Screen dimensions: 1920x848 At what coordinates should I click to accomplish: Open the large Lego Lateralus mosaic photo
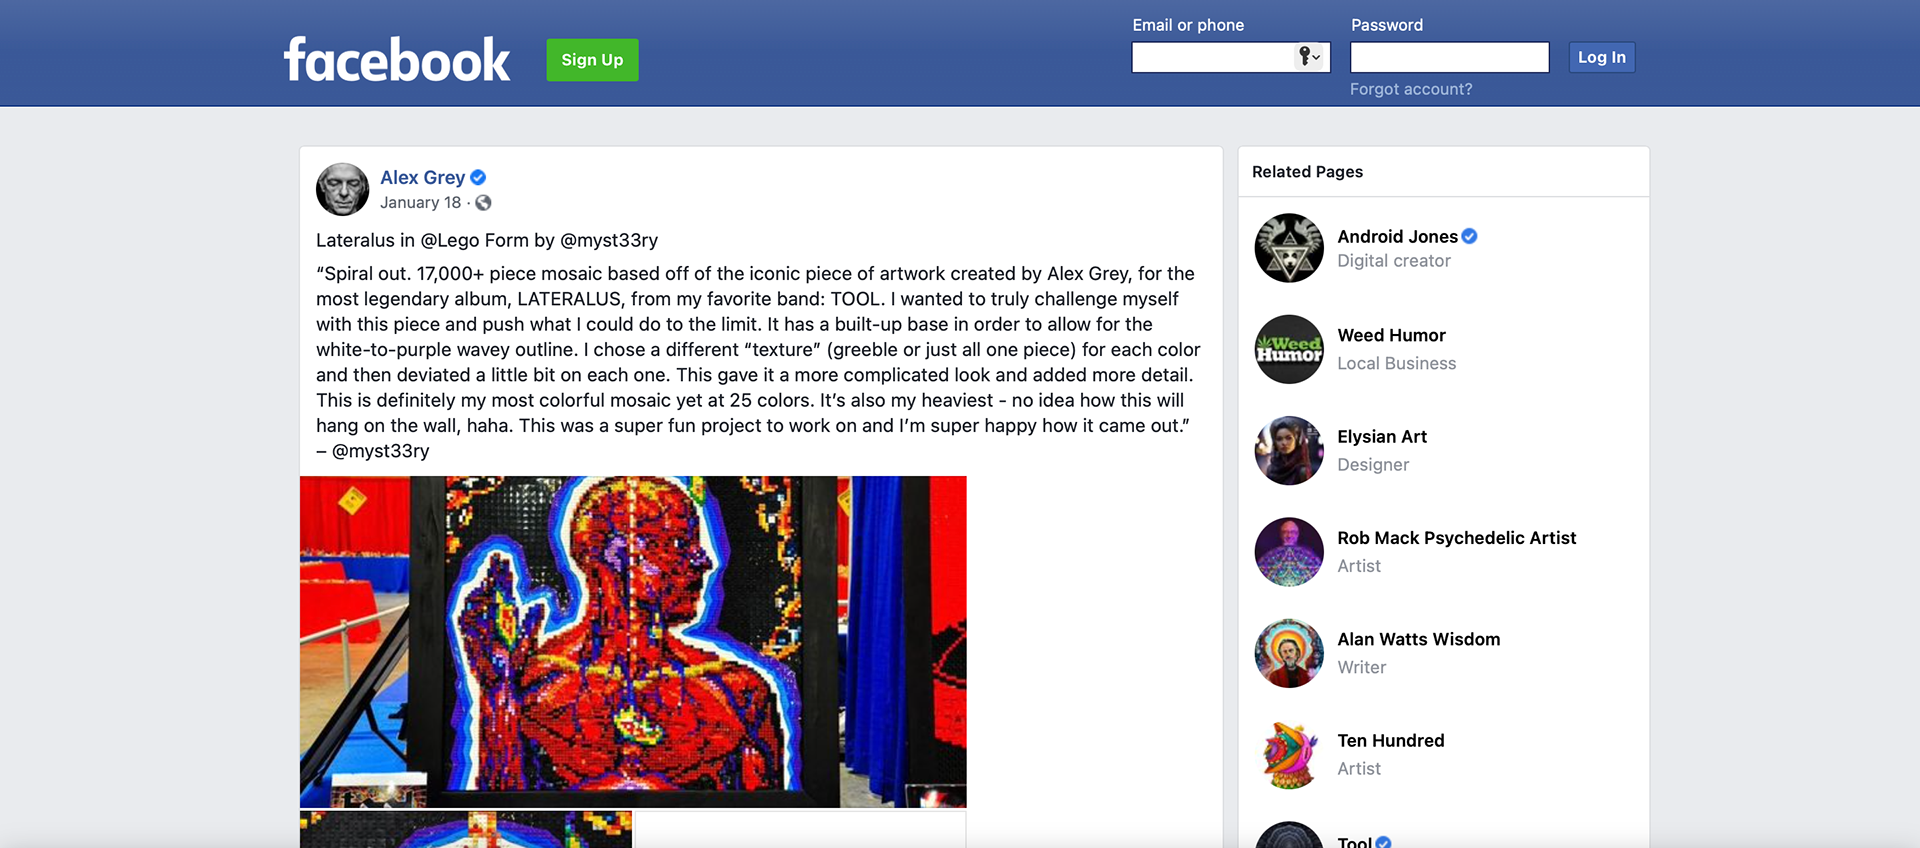click(x=633, y=642)
